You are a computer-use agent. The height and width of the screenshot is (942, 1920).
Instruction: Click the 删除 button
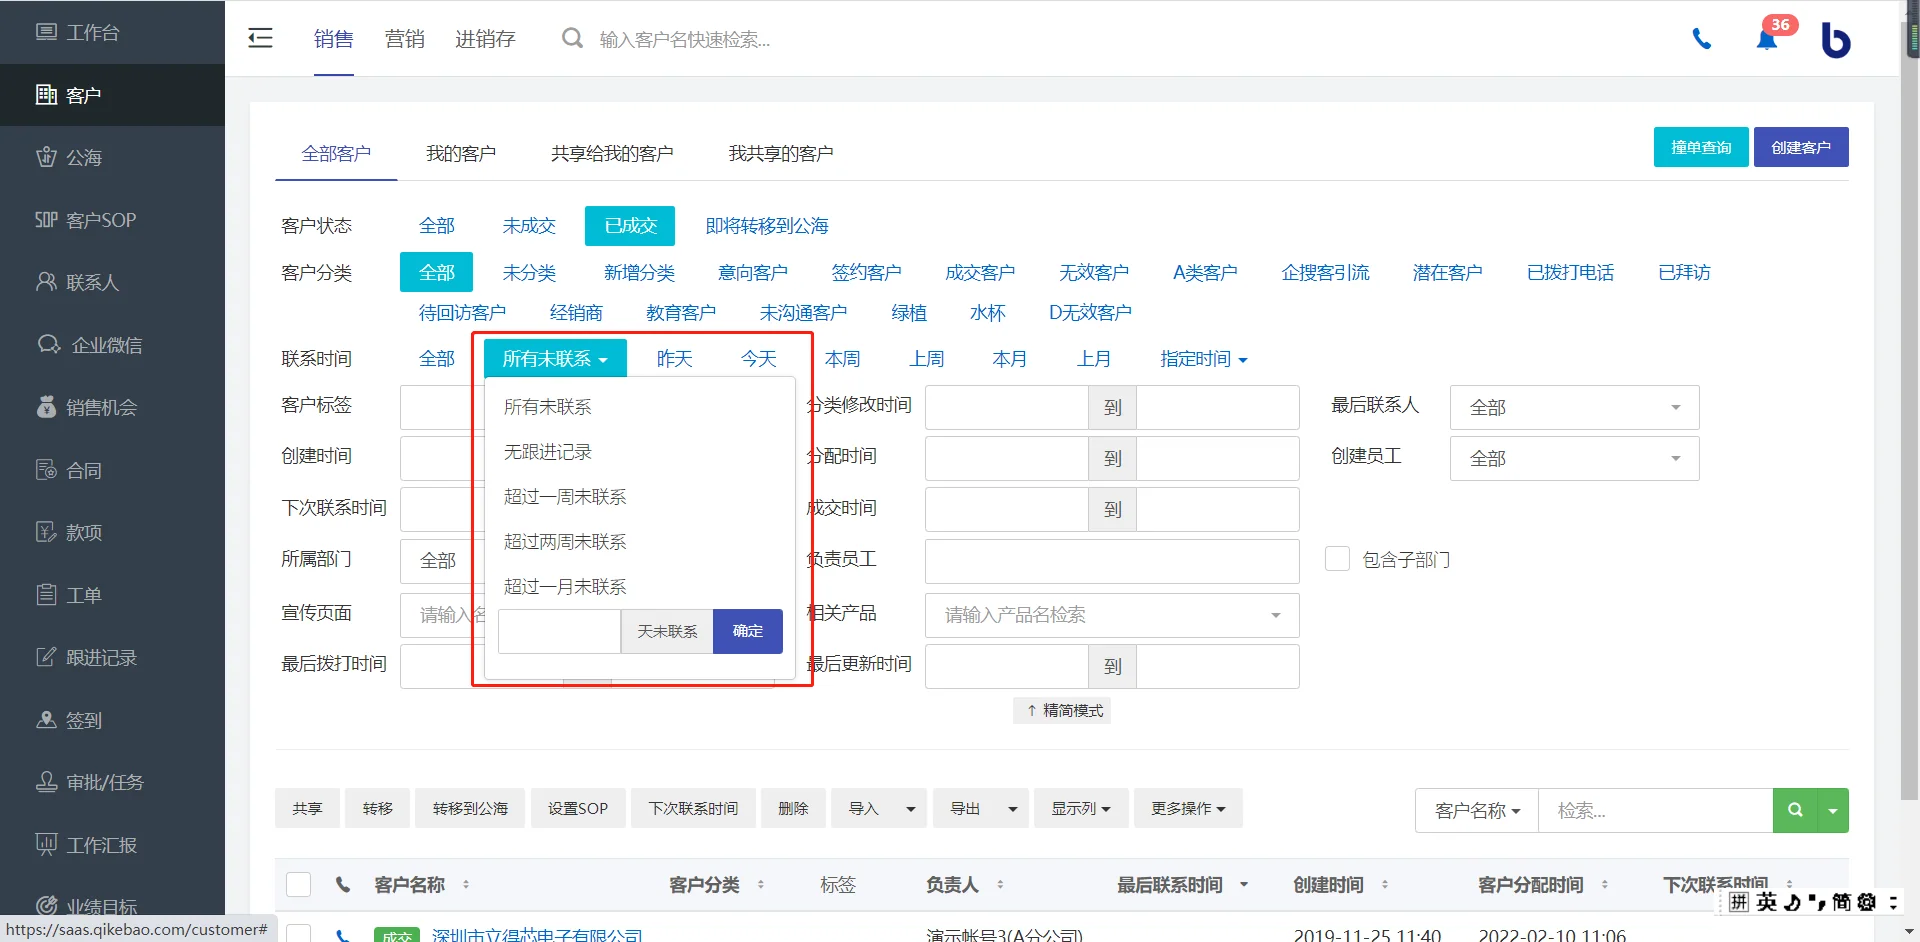click(793, 808)
